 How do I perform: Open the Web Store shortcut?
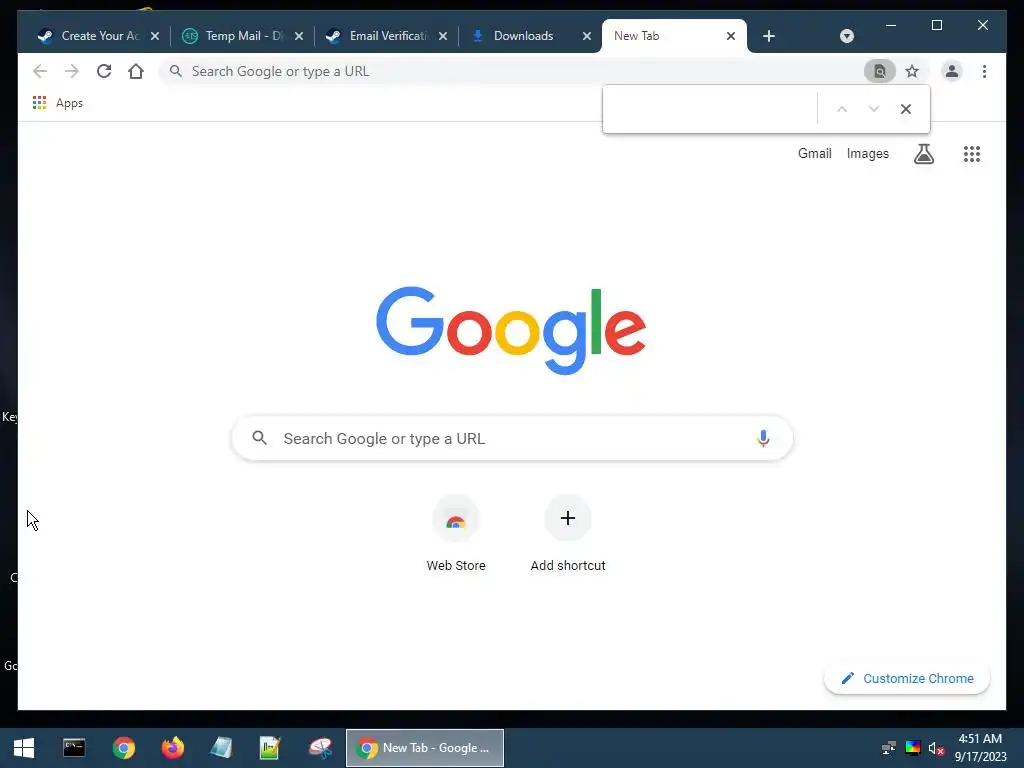456,534
